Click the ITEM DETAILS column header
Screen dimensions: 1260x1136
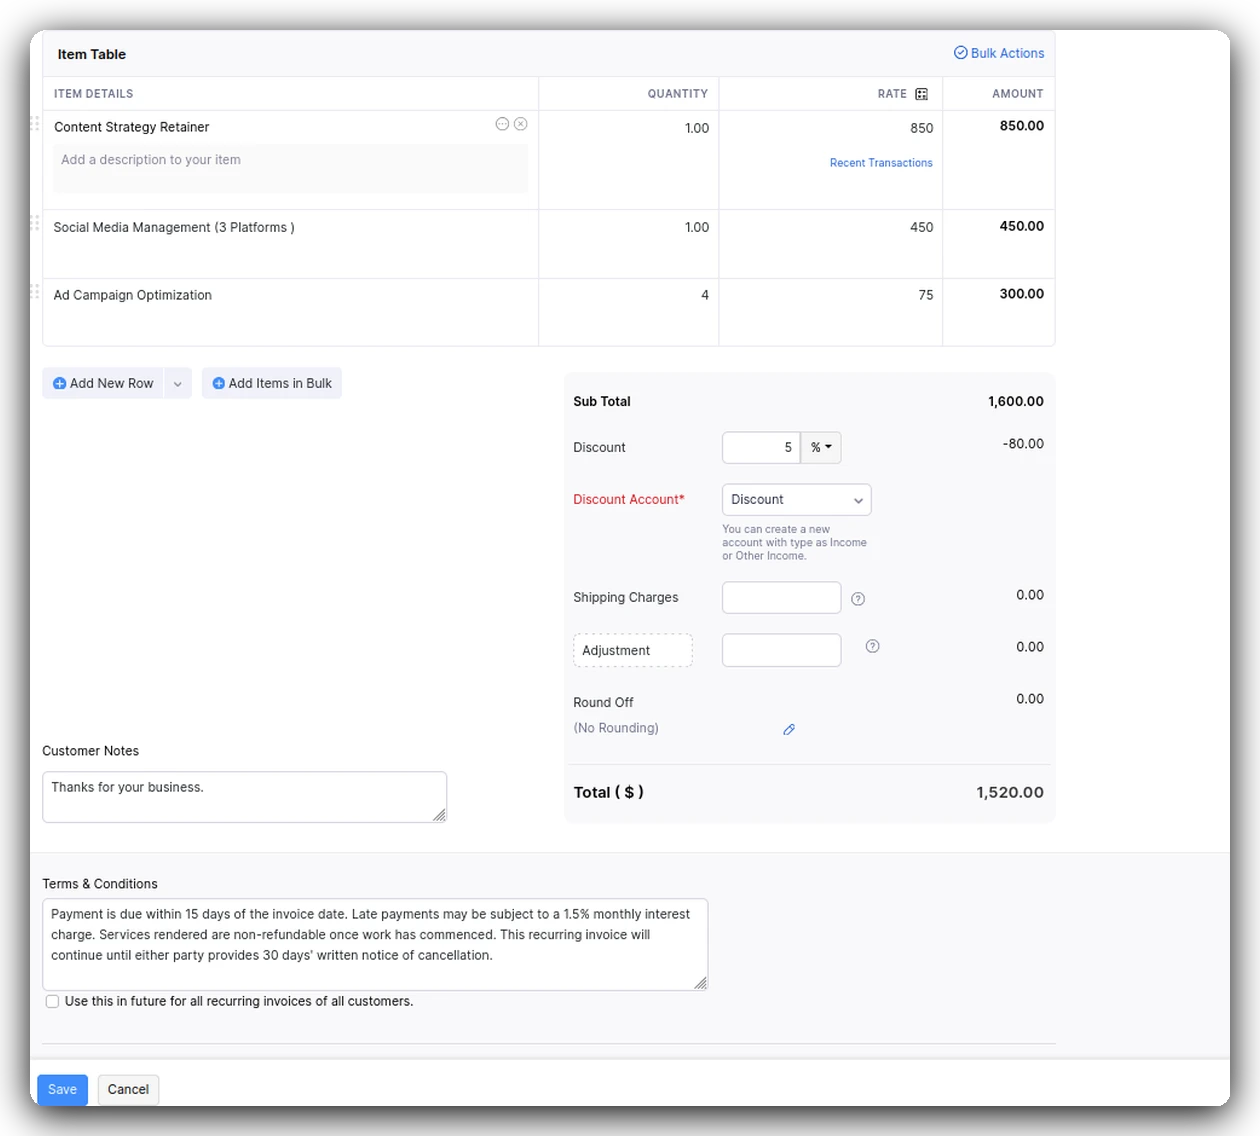(93, 94)
